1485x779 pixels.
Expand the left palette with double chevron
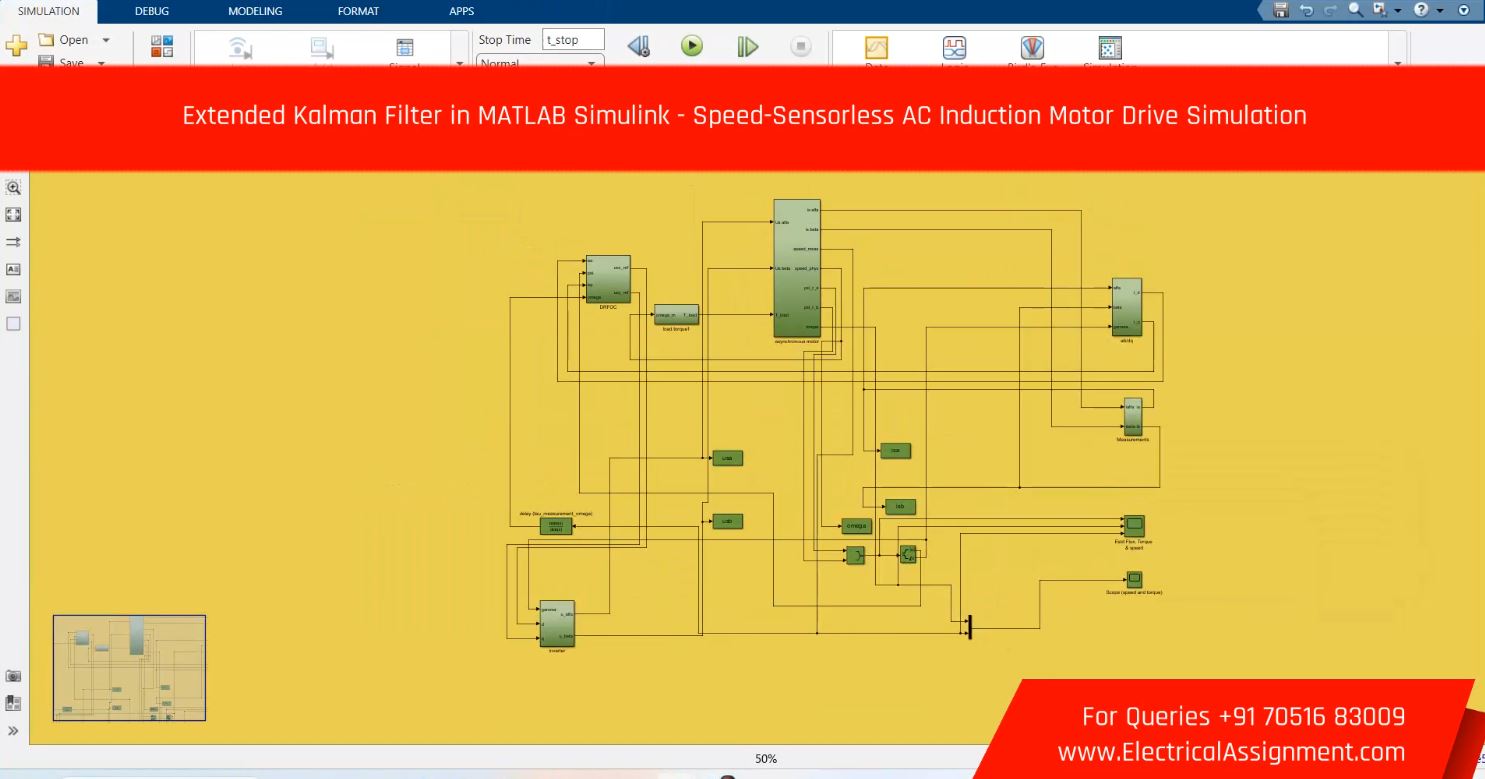coord(14,731)
